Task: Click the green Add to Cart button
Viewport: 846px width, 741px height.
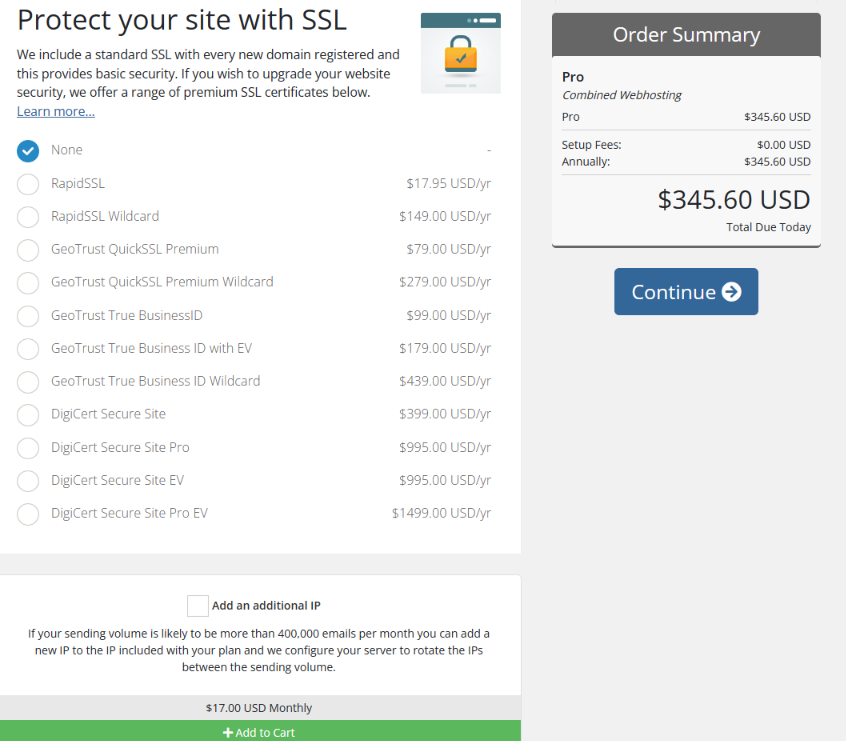Action: click(x=260, y=731)
